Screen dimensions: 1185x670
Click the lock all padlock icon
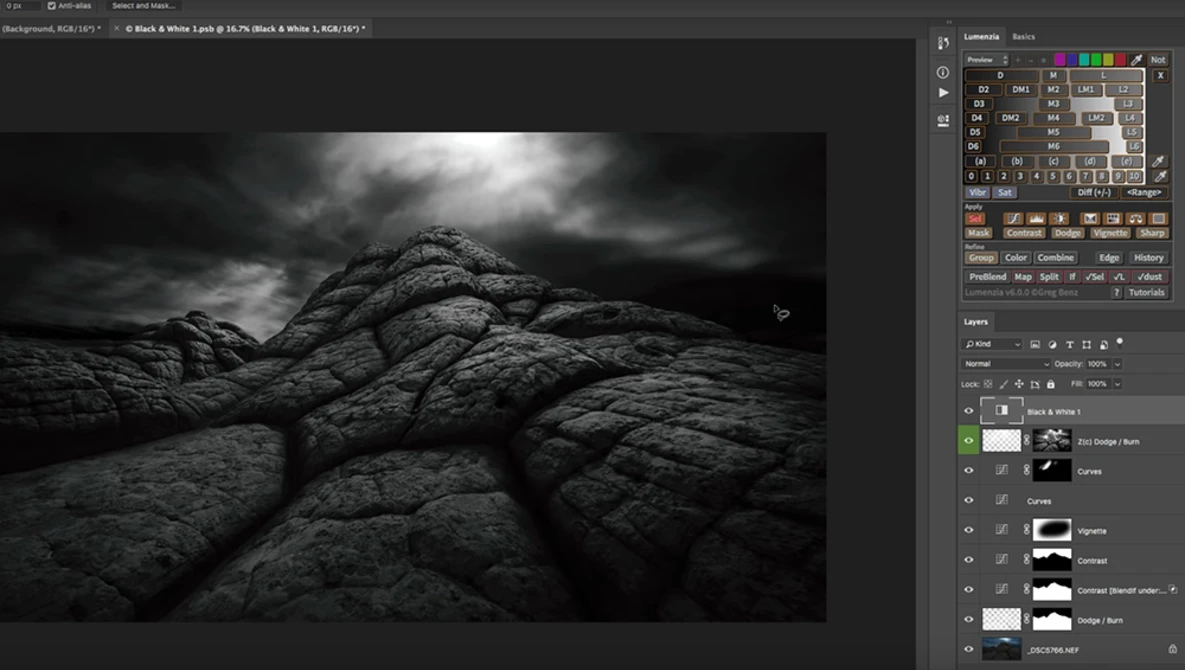[1050, 384]
